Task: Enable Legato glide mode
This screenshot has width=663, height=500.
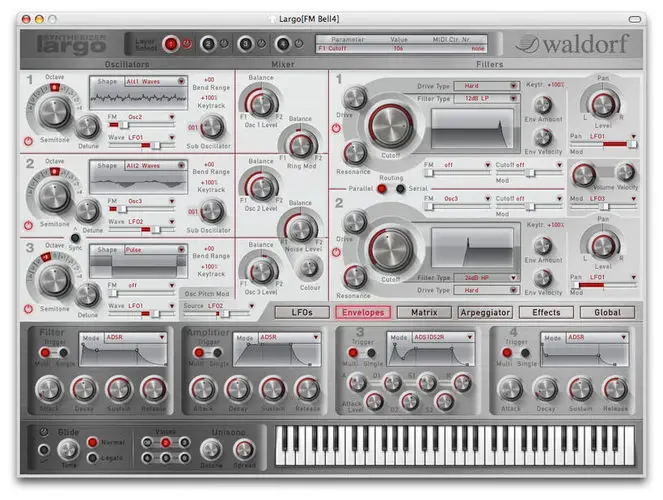Action: [x=93, y=457]
